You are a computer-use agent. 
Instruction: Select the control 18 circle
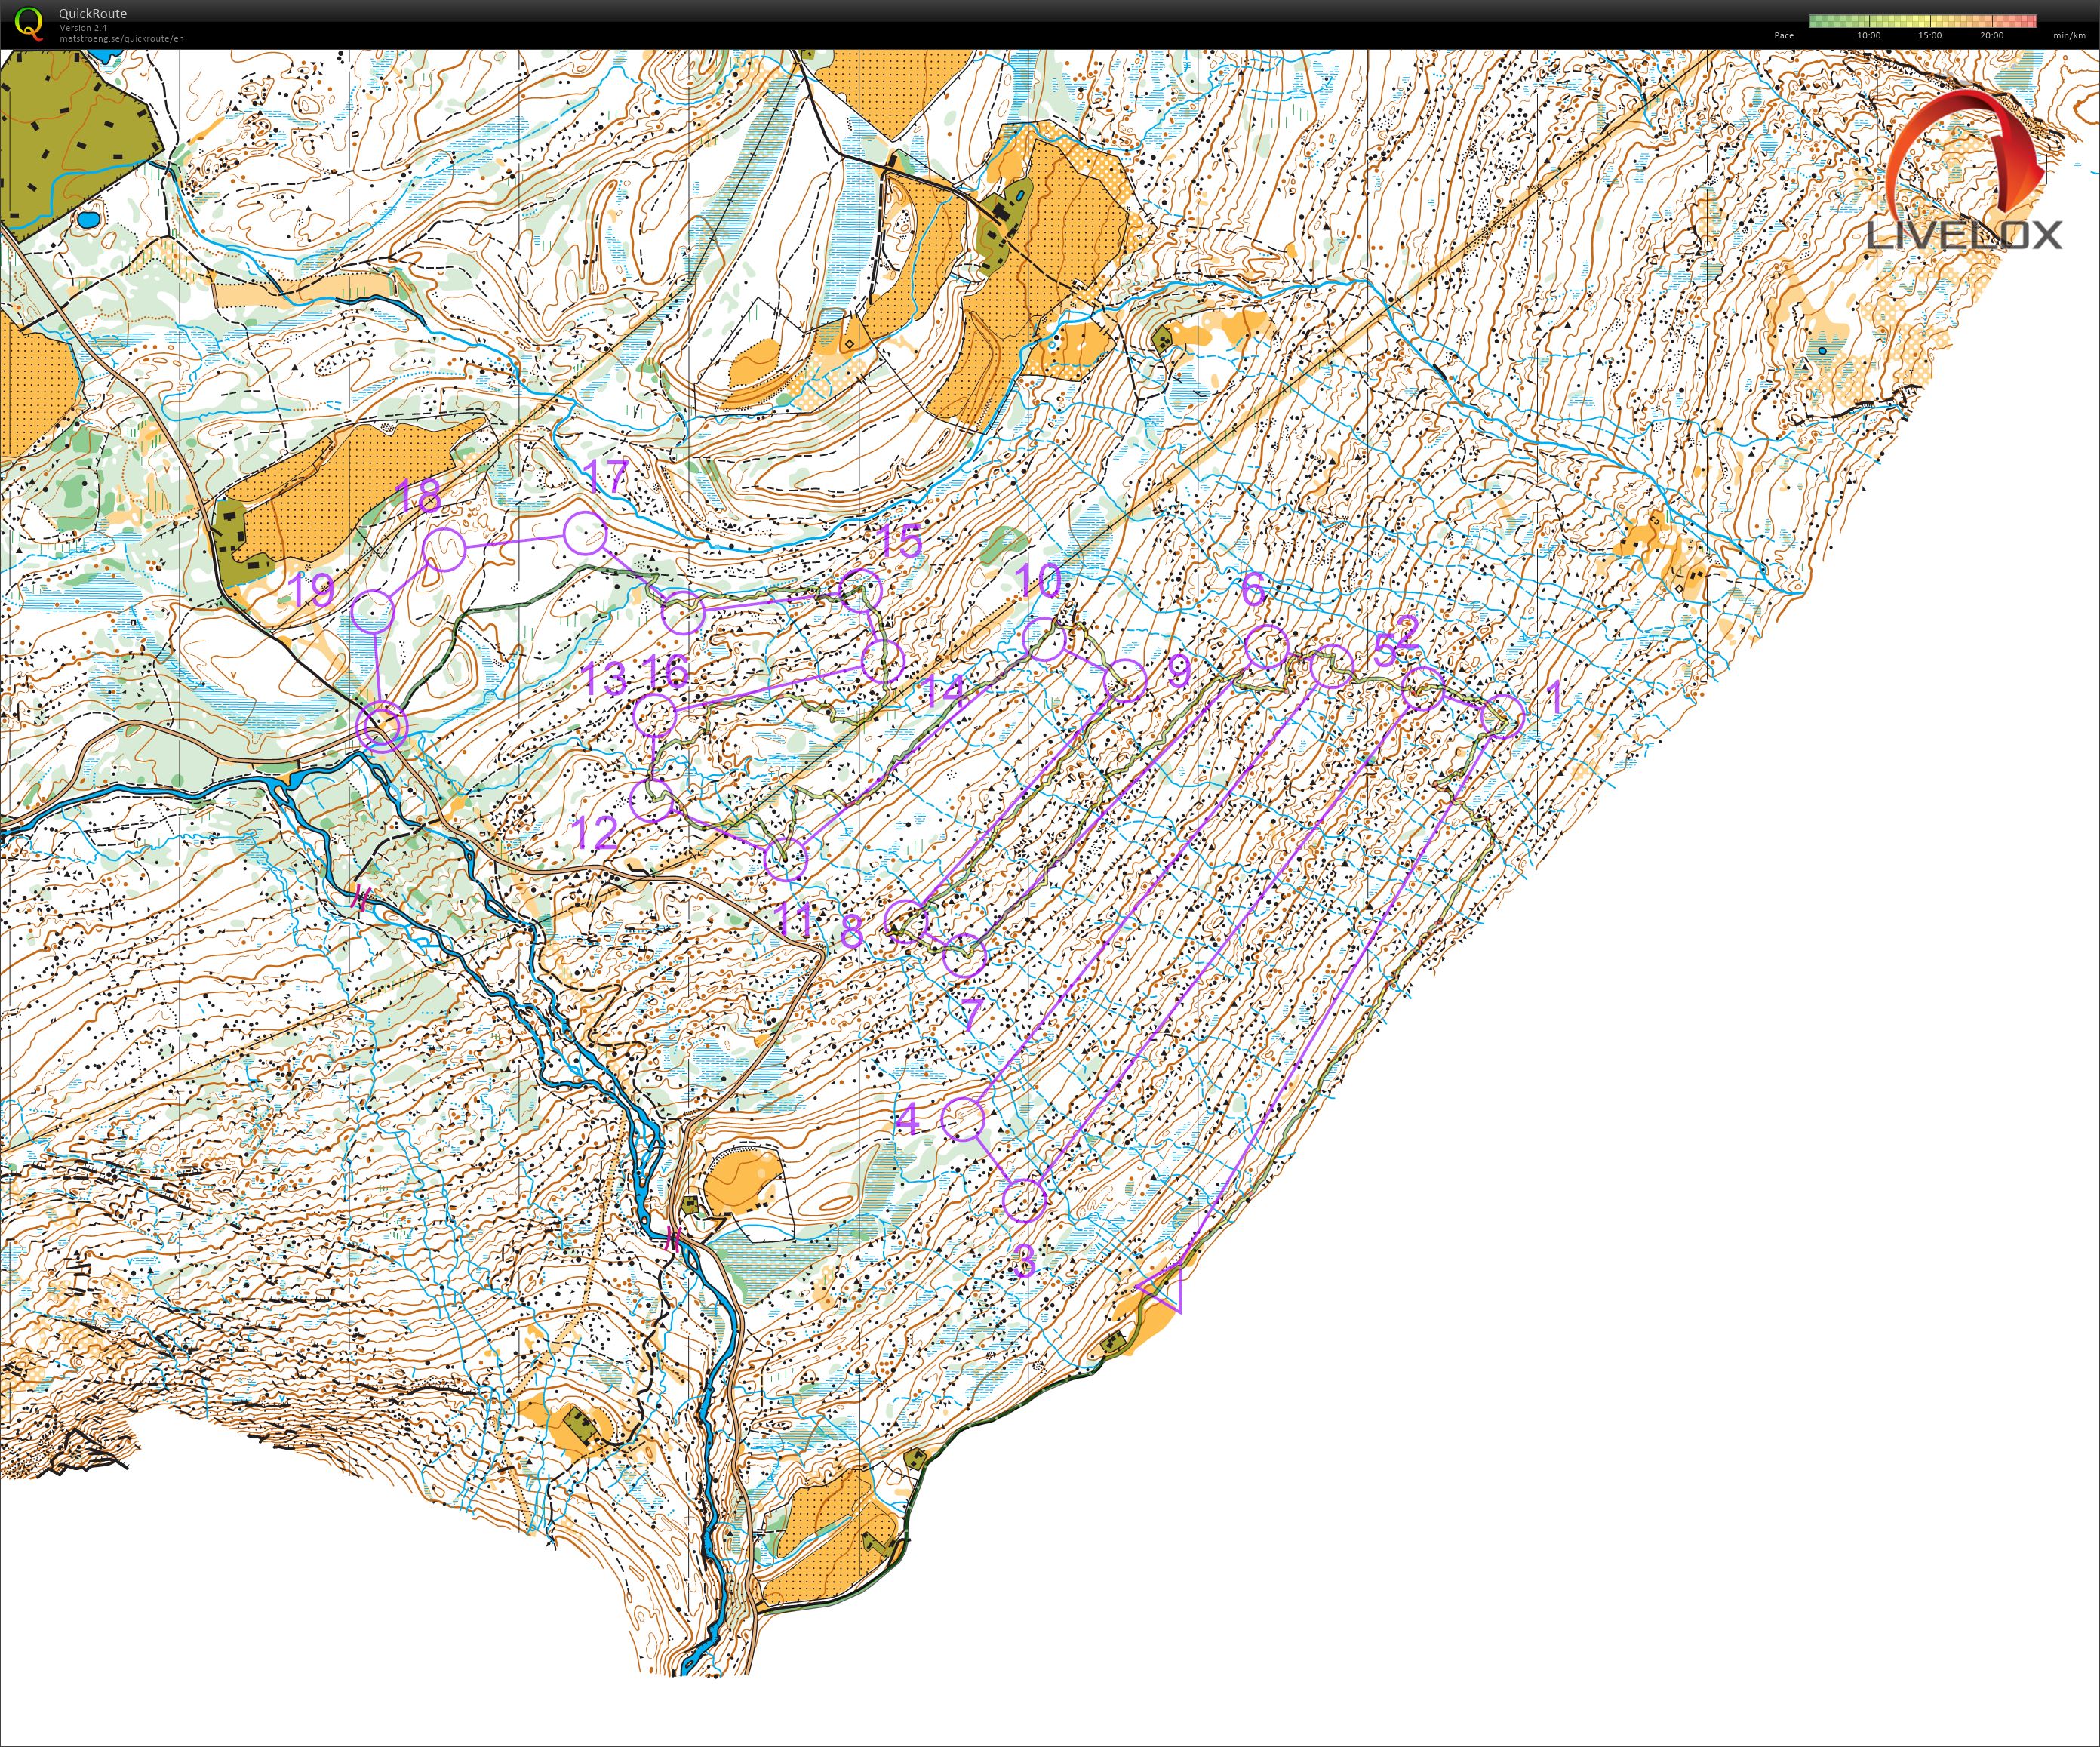[x=445, y=549]
